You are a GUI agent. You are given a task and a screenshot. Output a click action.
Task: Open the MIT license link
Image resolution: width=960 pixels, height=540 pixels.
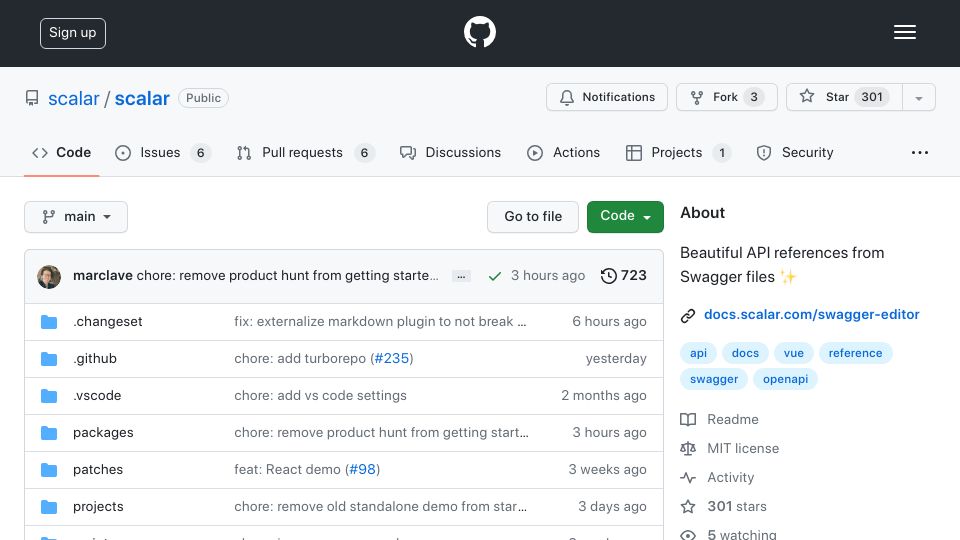click(743, 449)
